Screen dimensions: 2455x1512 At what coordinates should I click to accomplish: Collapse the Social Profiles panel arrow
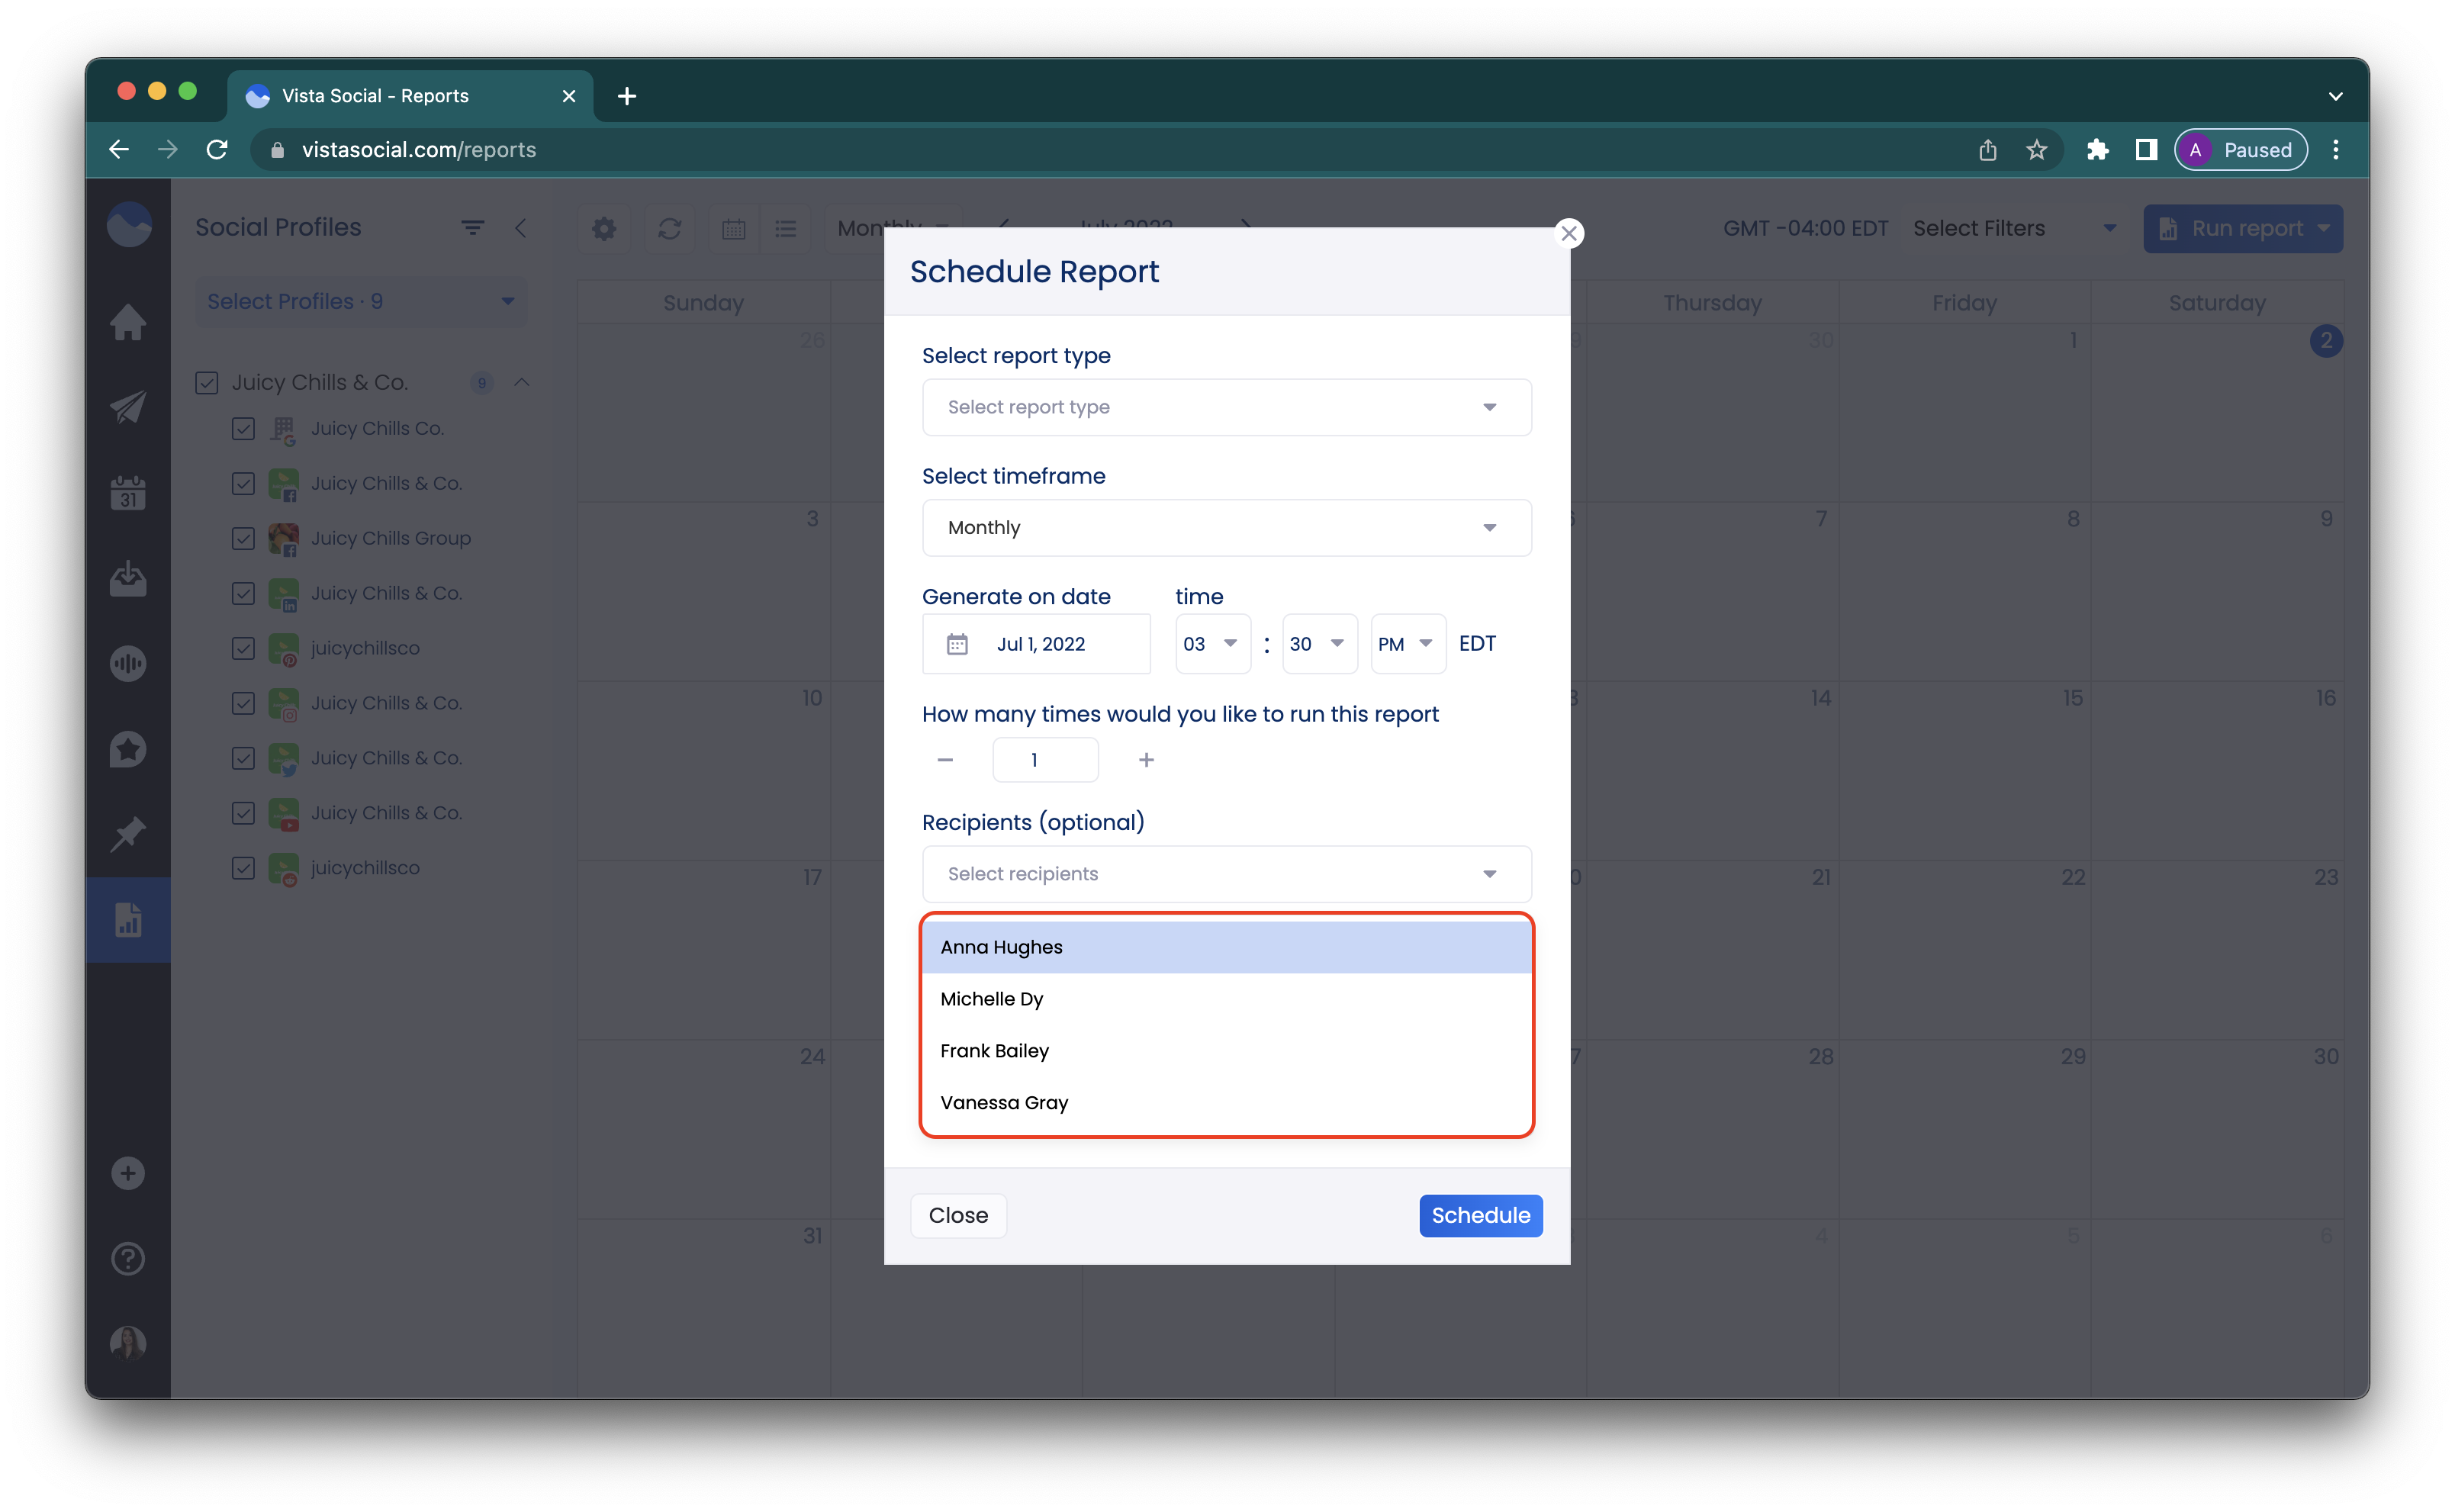pyautogui.click(x=521, y=228)
